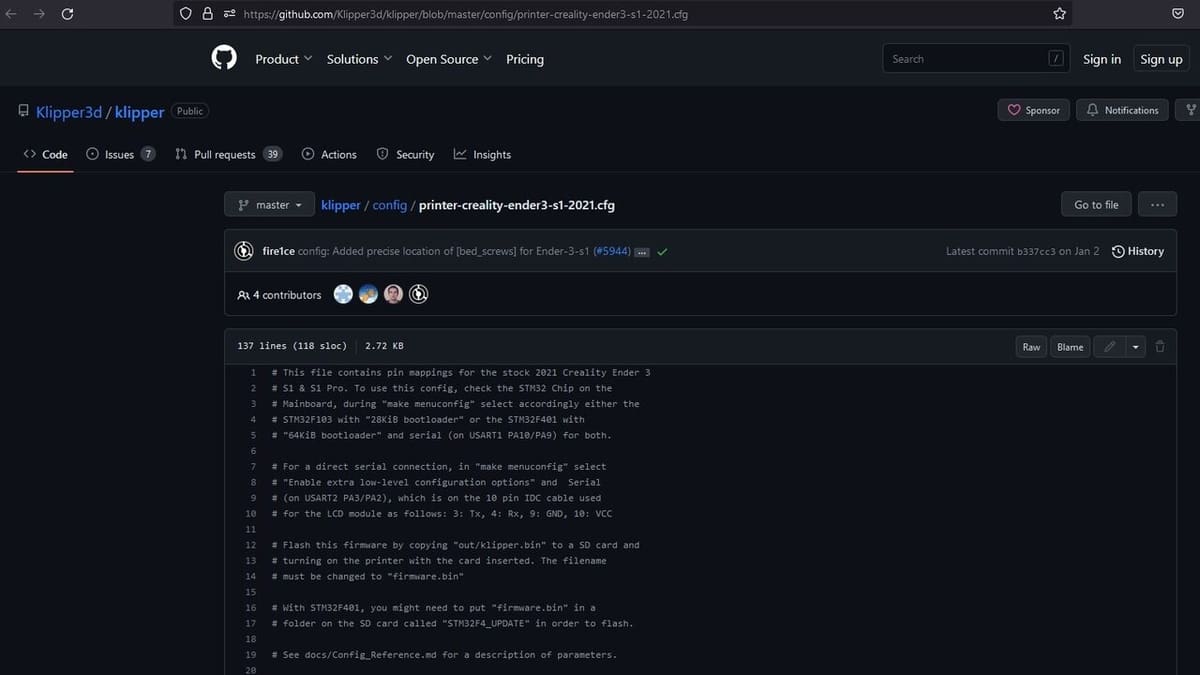The image size is (1200, 675).
Task: Click the trash delete file icon
Action: 1160,347
